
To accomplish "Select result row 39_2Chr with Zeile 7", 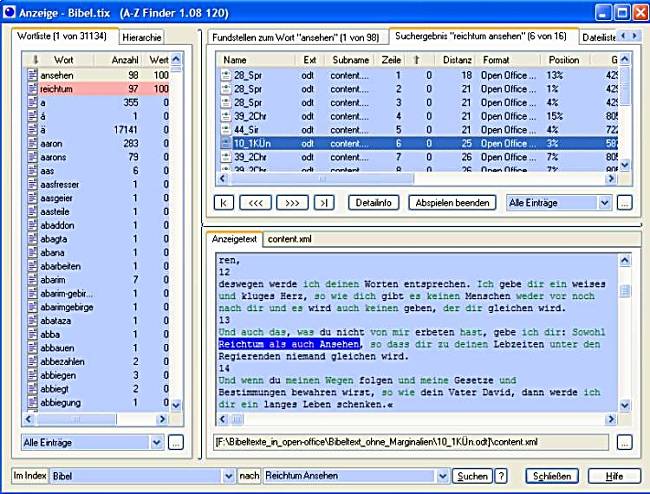I will click(419, 157).
